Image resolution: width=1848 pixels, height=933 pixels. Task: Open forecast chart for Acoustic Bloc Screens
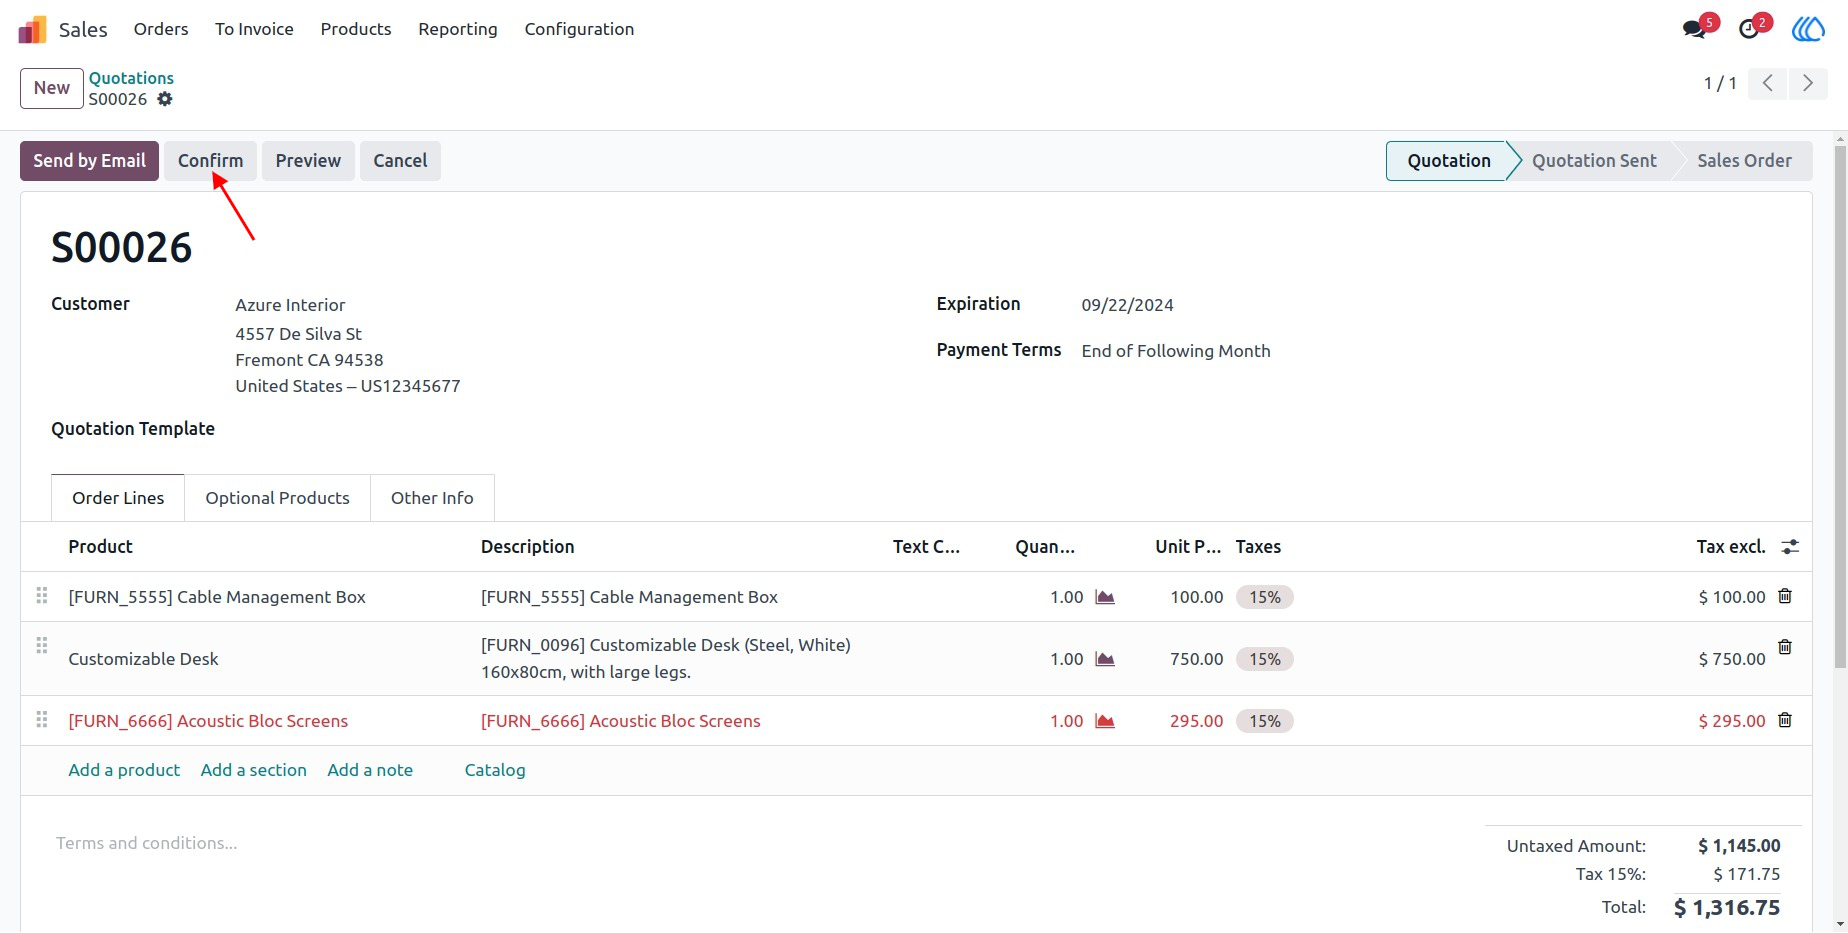1105,721
